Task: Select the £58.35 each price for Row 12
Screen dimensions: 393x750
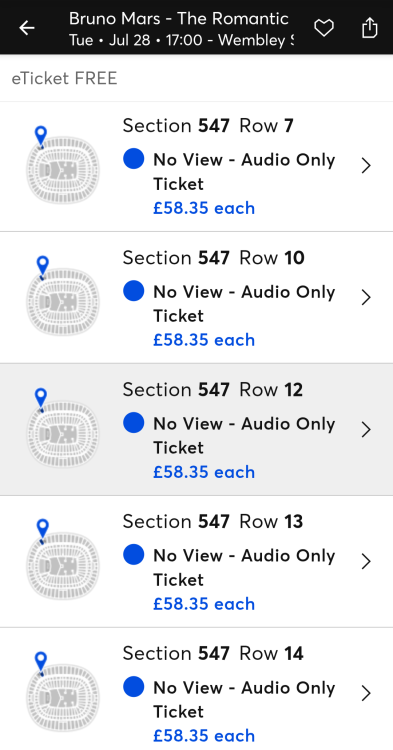Action: 204,472
